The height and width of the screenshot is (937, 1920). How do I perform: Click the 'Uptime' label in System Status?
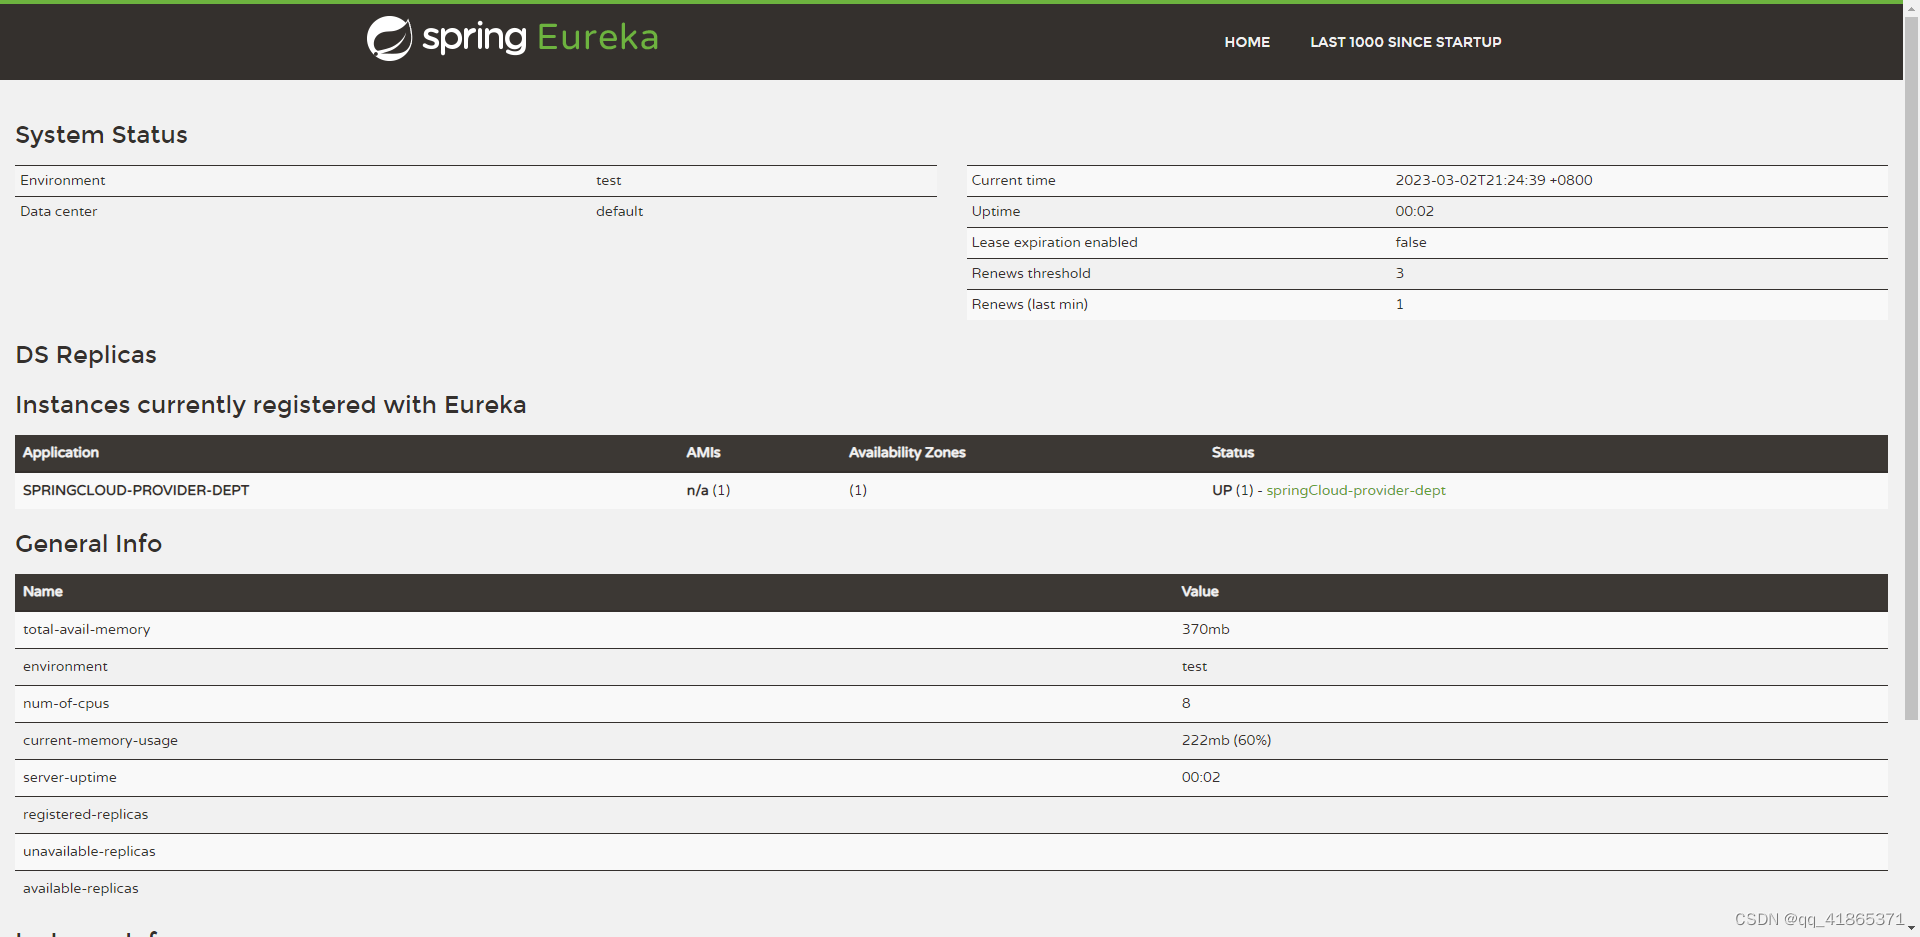pos(996,211)
